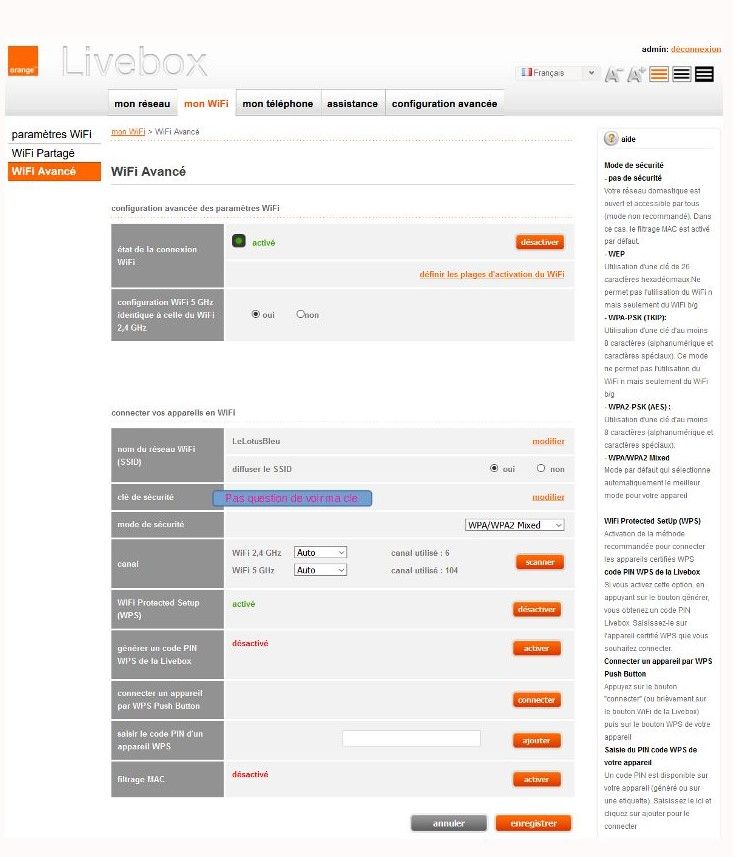This screenshot has width=733, height=857.
Task: Click the 'canal utilisé : 6' text
Action: 420,553
